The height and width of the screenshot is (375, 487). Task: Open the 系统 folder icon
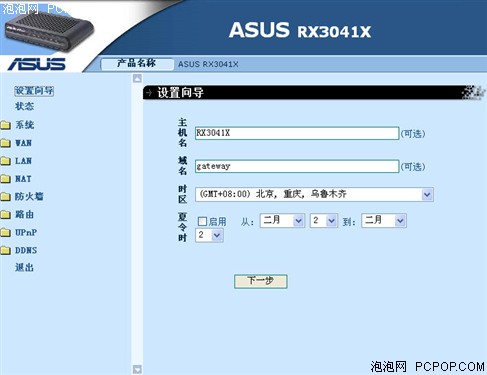coord(5,125)
